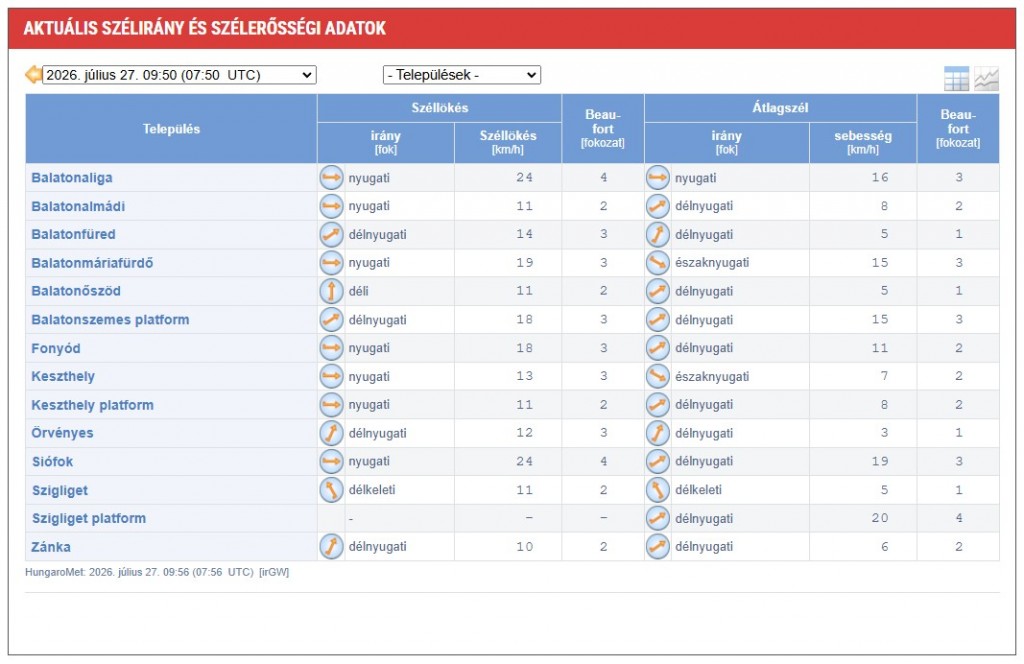Click Siófok average wind direction icon
This screenshot has width=1024, height=664.
(658, 462)
